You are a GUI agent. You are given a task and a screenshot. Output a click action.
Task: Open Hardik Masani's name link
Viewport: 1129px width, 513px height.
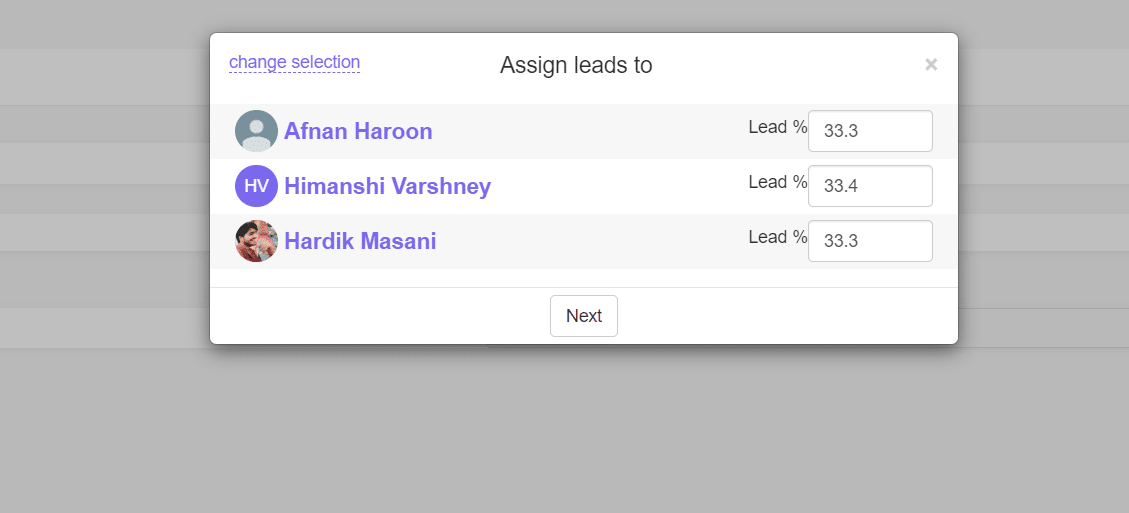point(360,241)
